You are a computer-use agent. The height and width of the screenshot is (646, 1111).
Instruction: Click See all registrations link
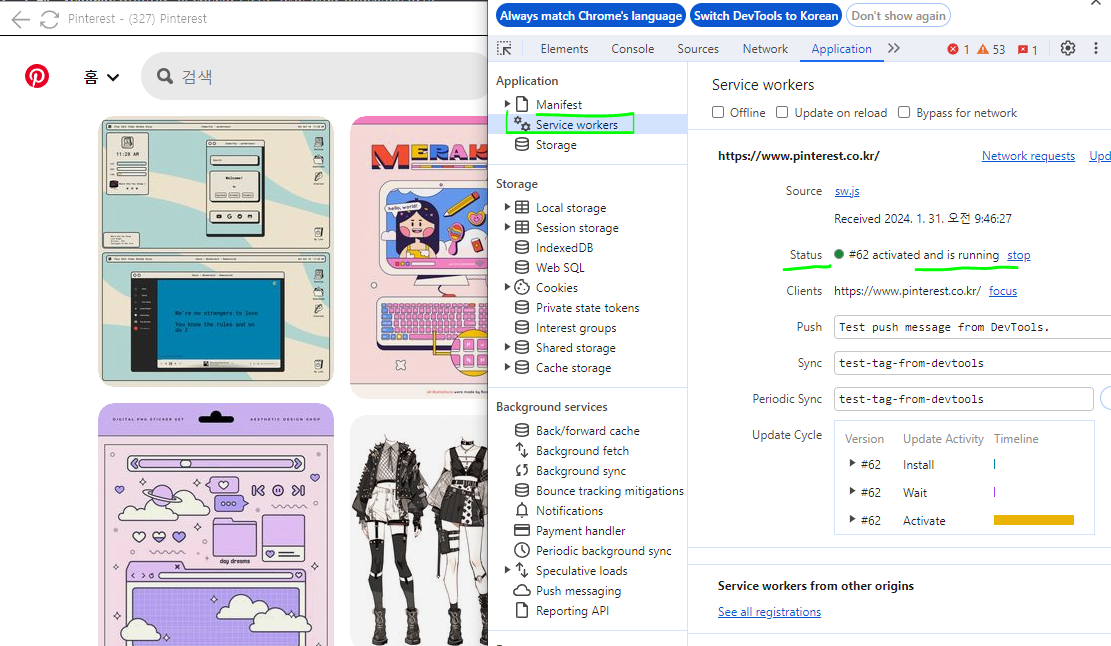tap(769, 612)
